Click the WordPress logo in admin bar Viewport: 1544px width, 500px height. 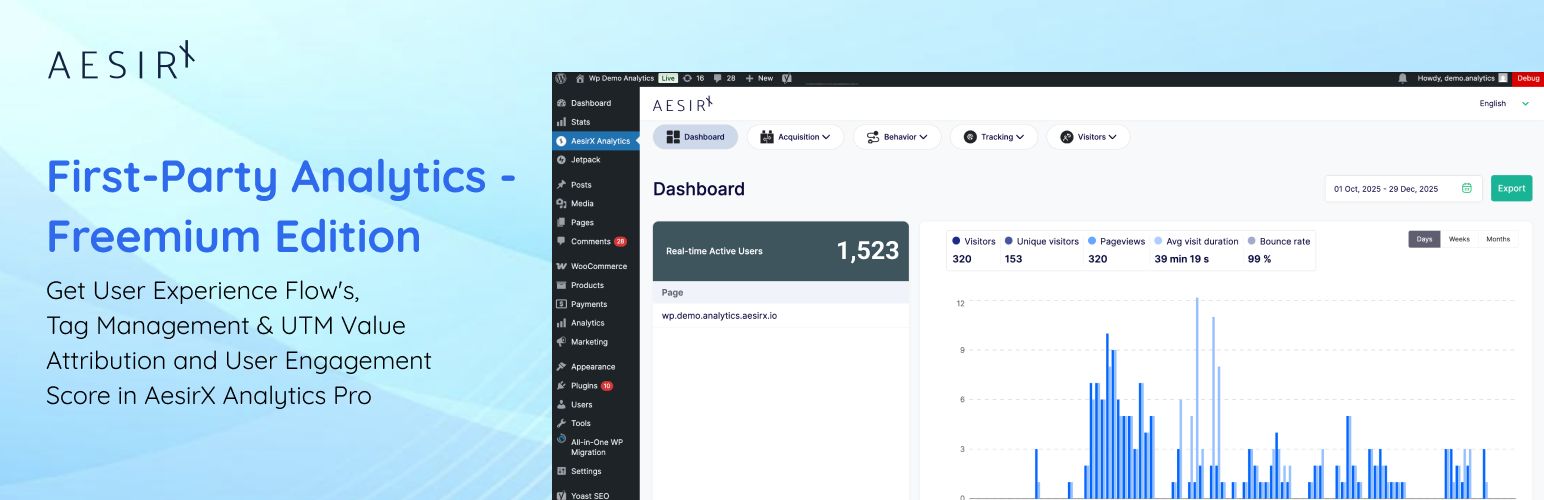click(562, 78)
